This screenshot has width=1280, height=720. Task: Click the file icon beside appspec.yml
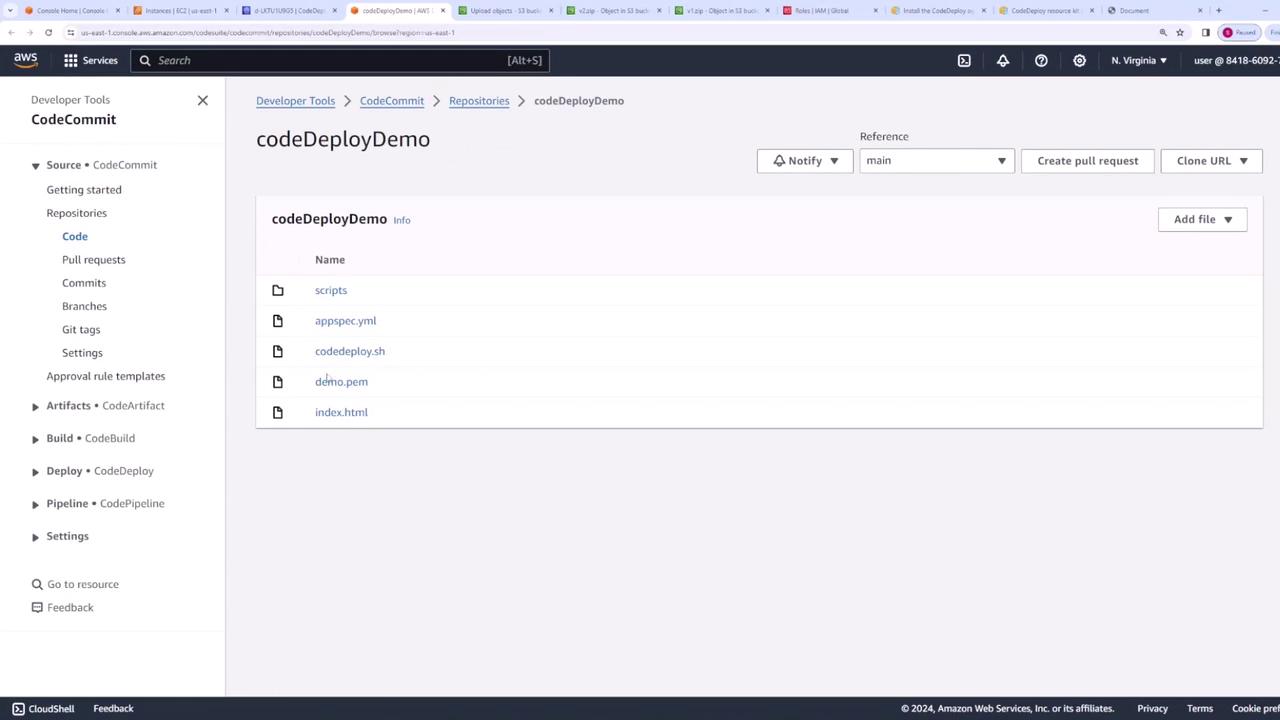pyautogui.click(x=278, y=321)
